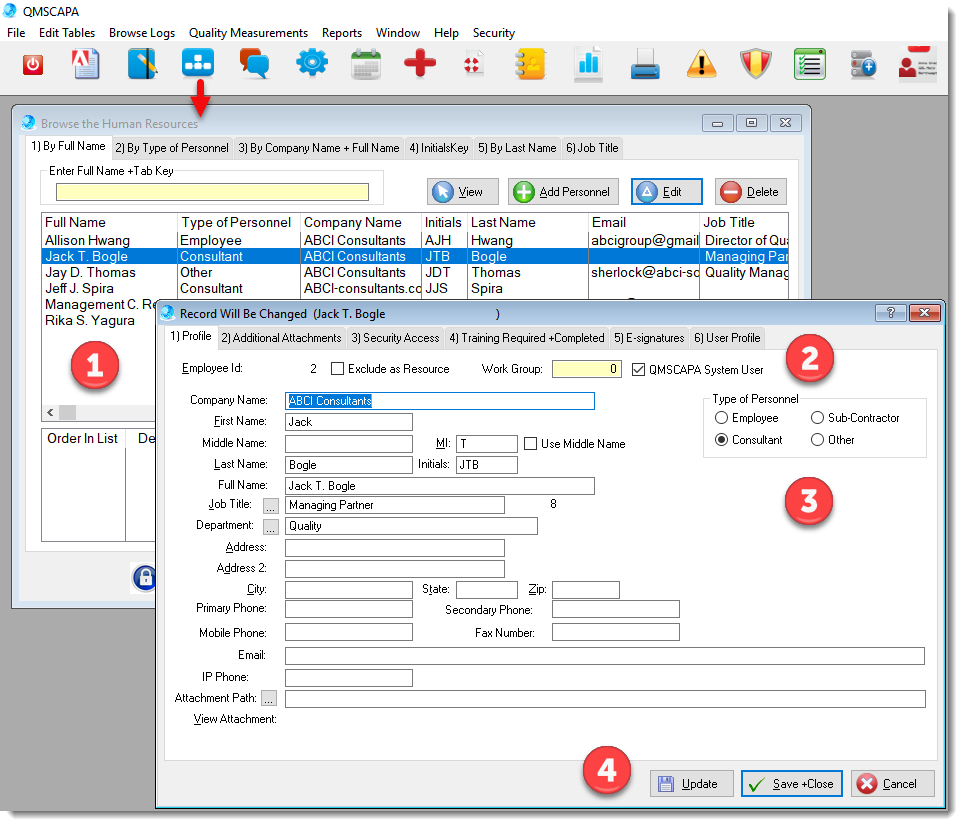
Task: Switch to the Security Access tab
Action: click(395, 338)
